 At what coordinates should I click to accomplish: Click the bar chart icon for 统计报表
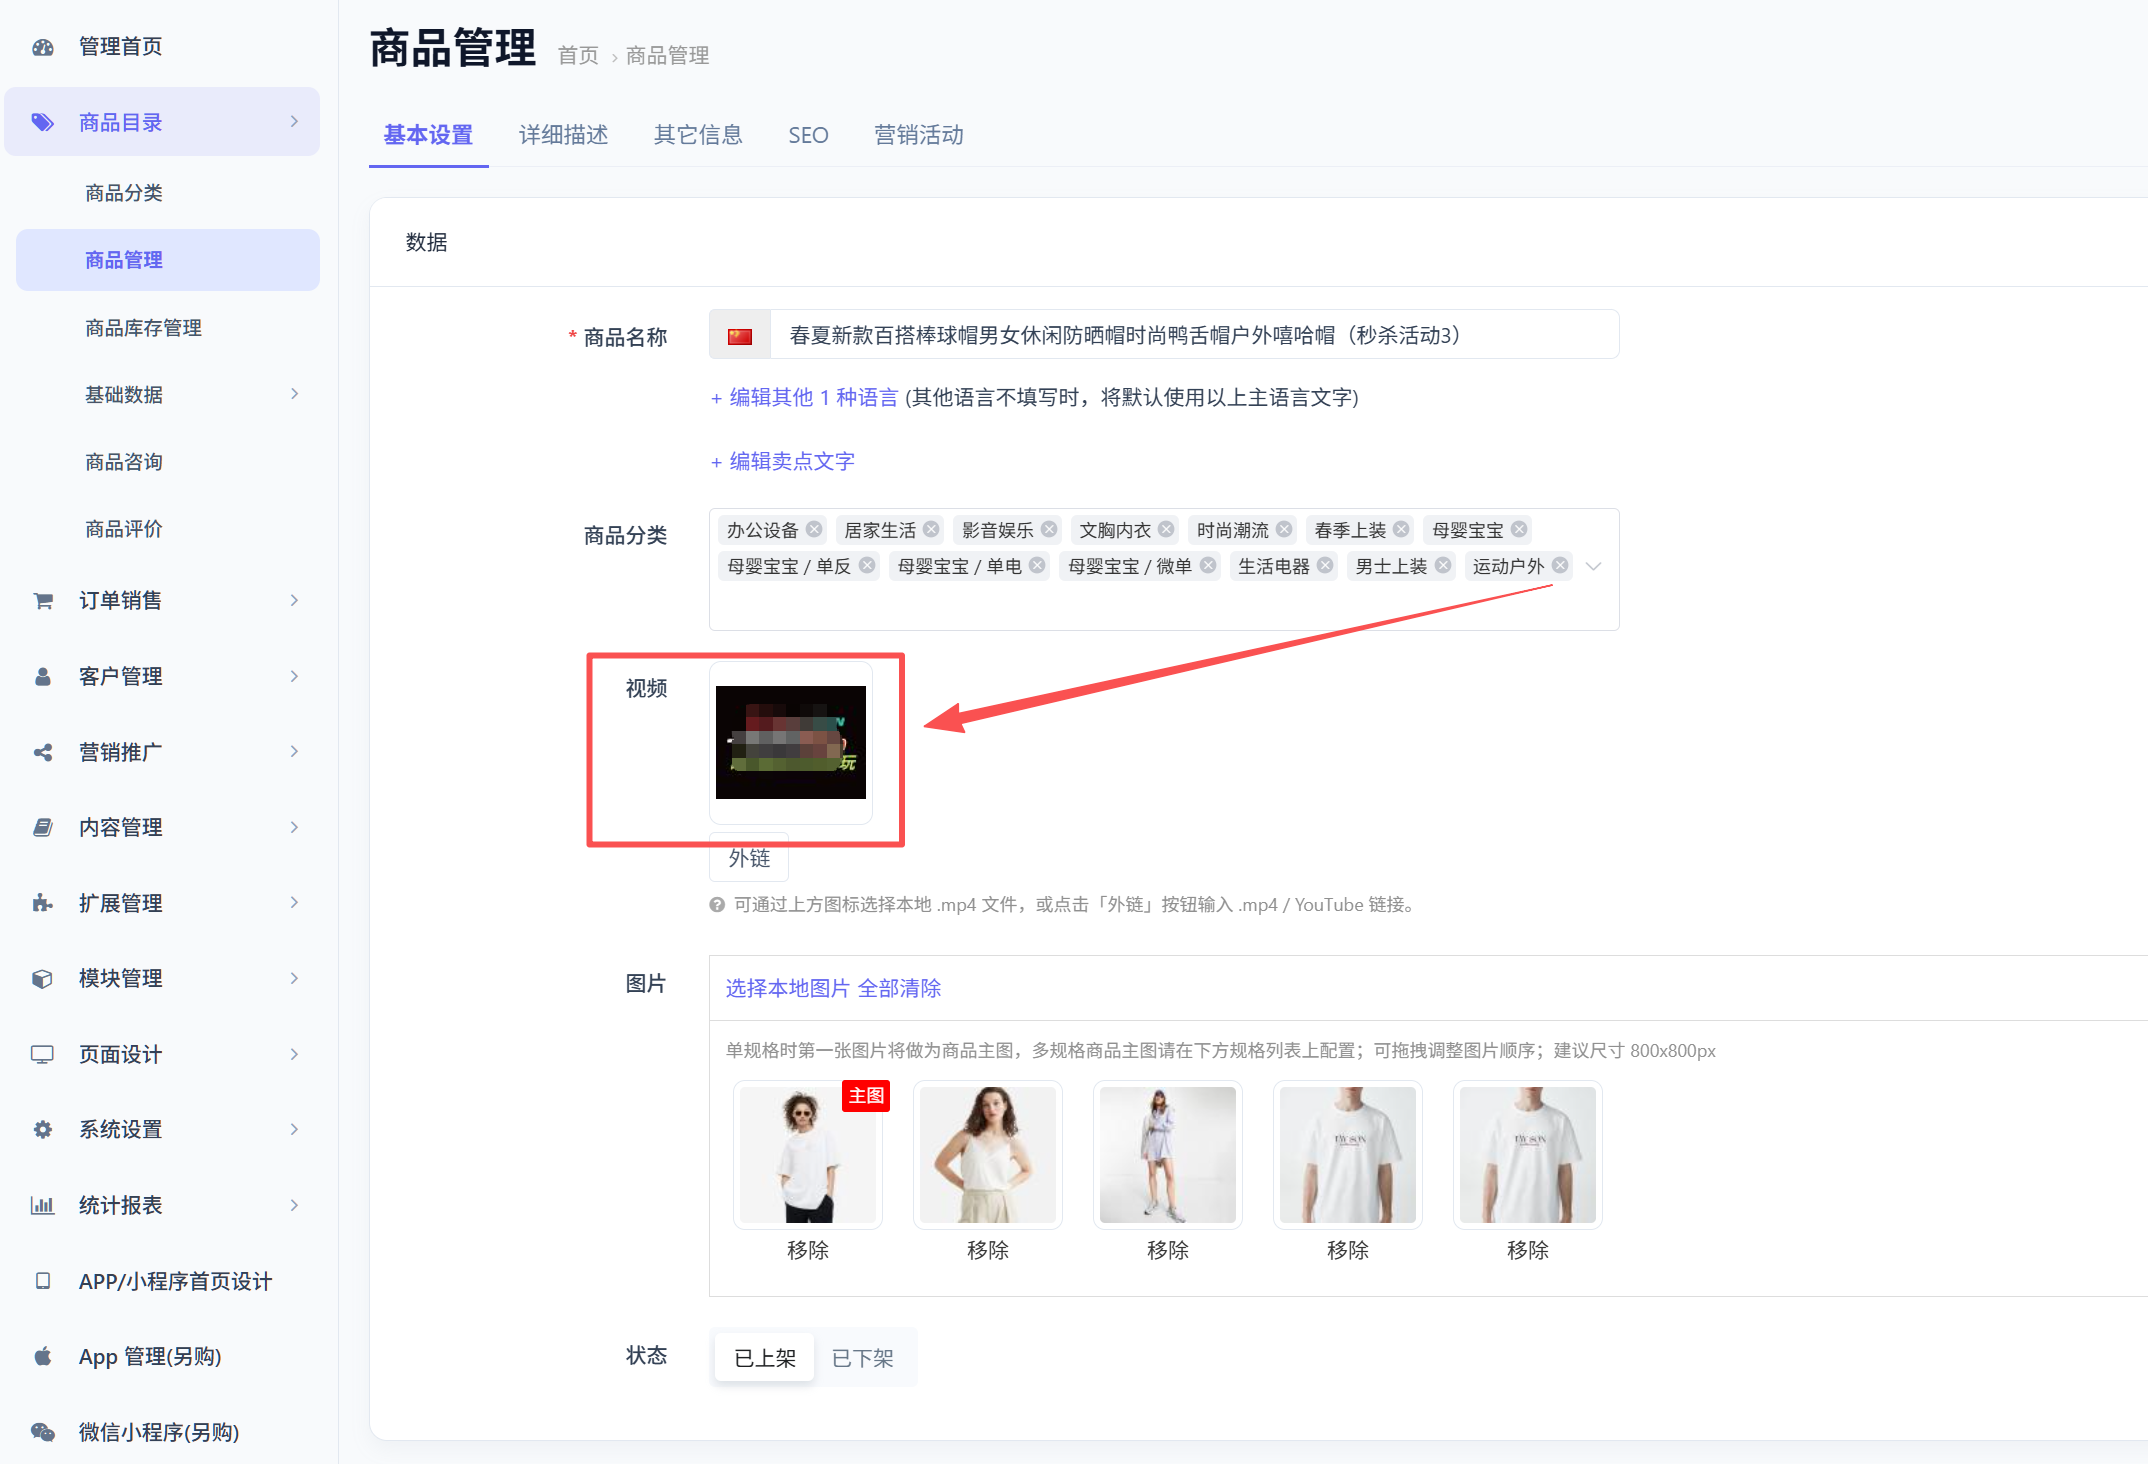pos(42,1205)
